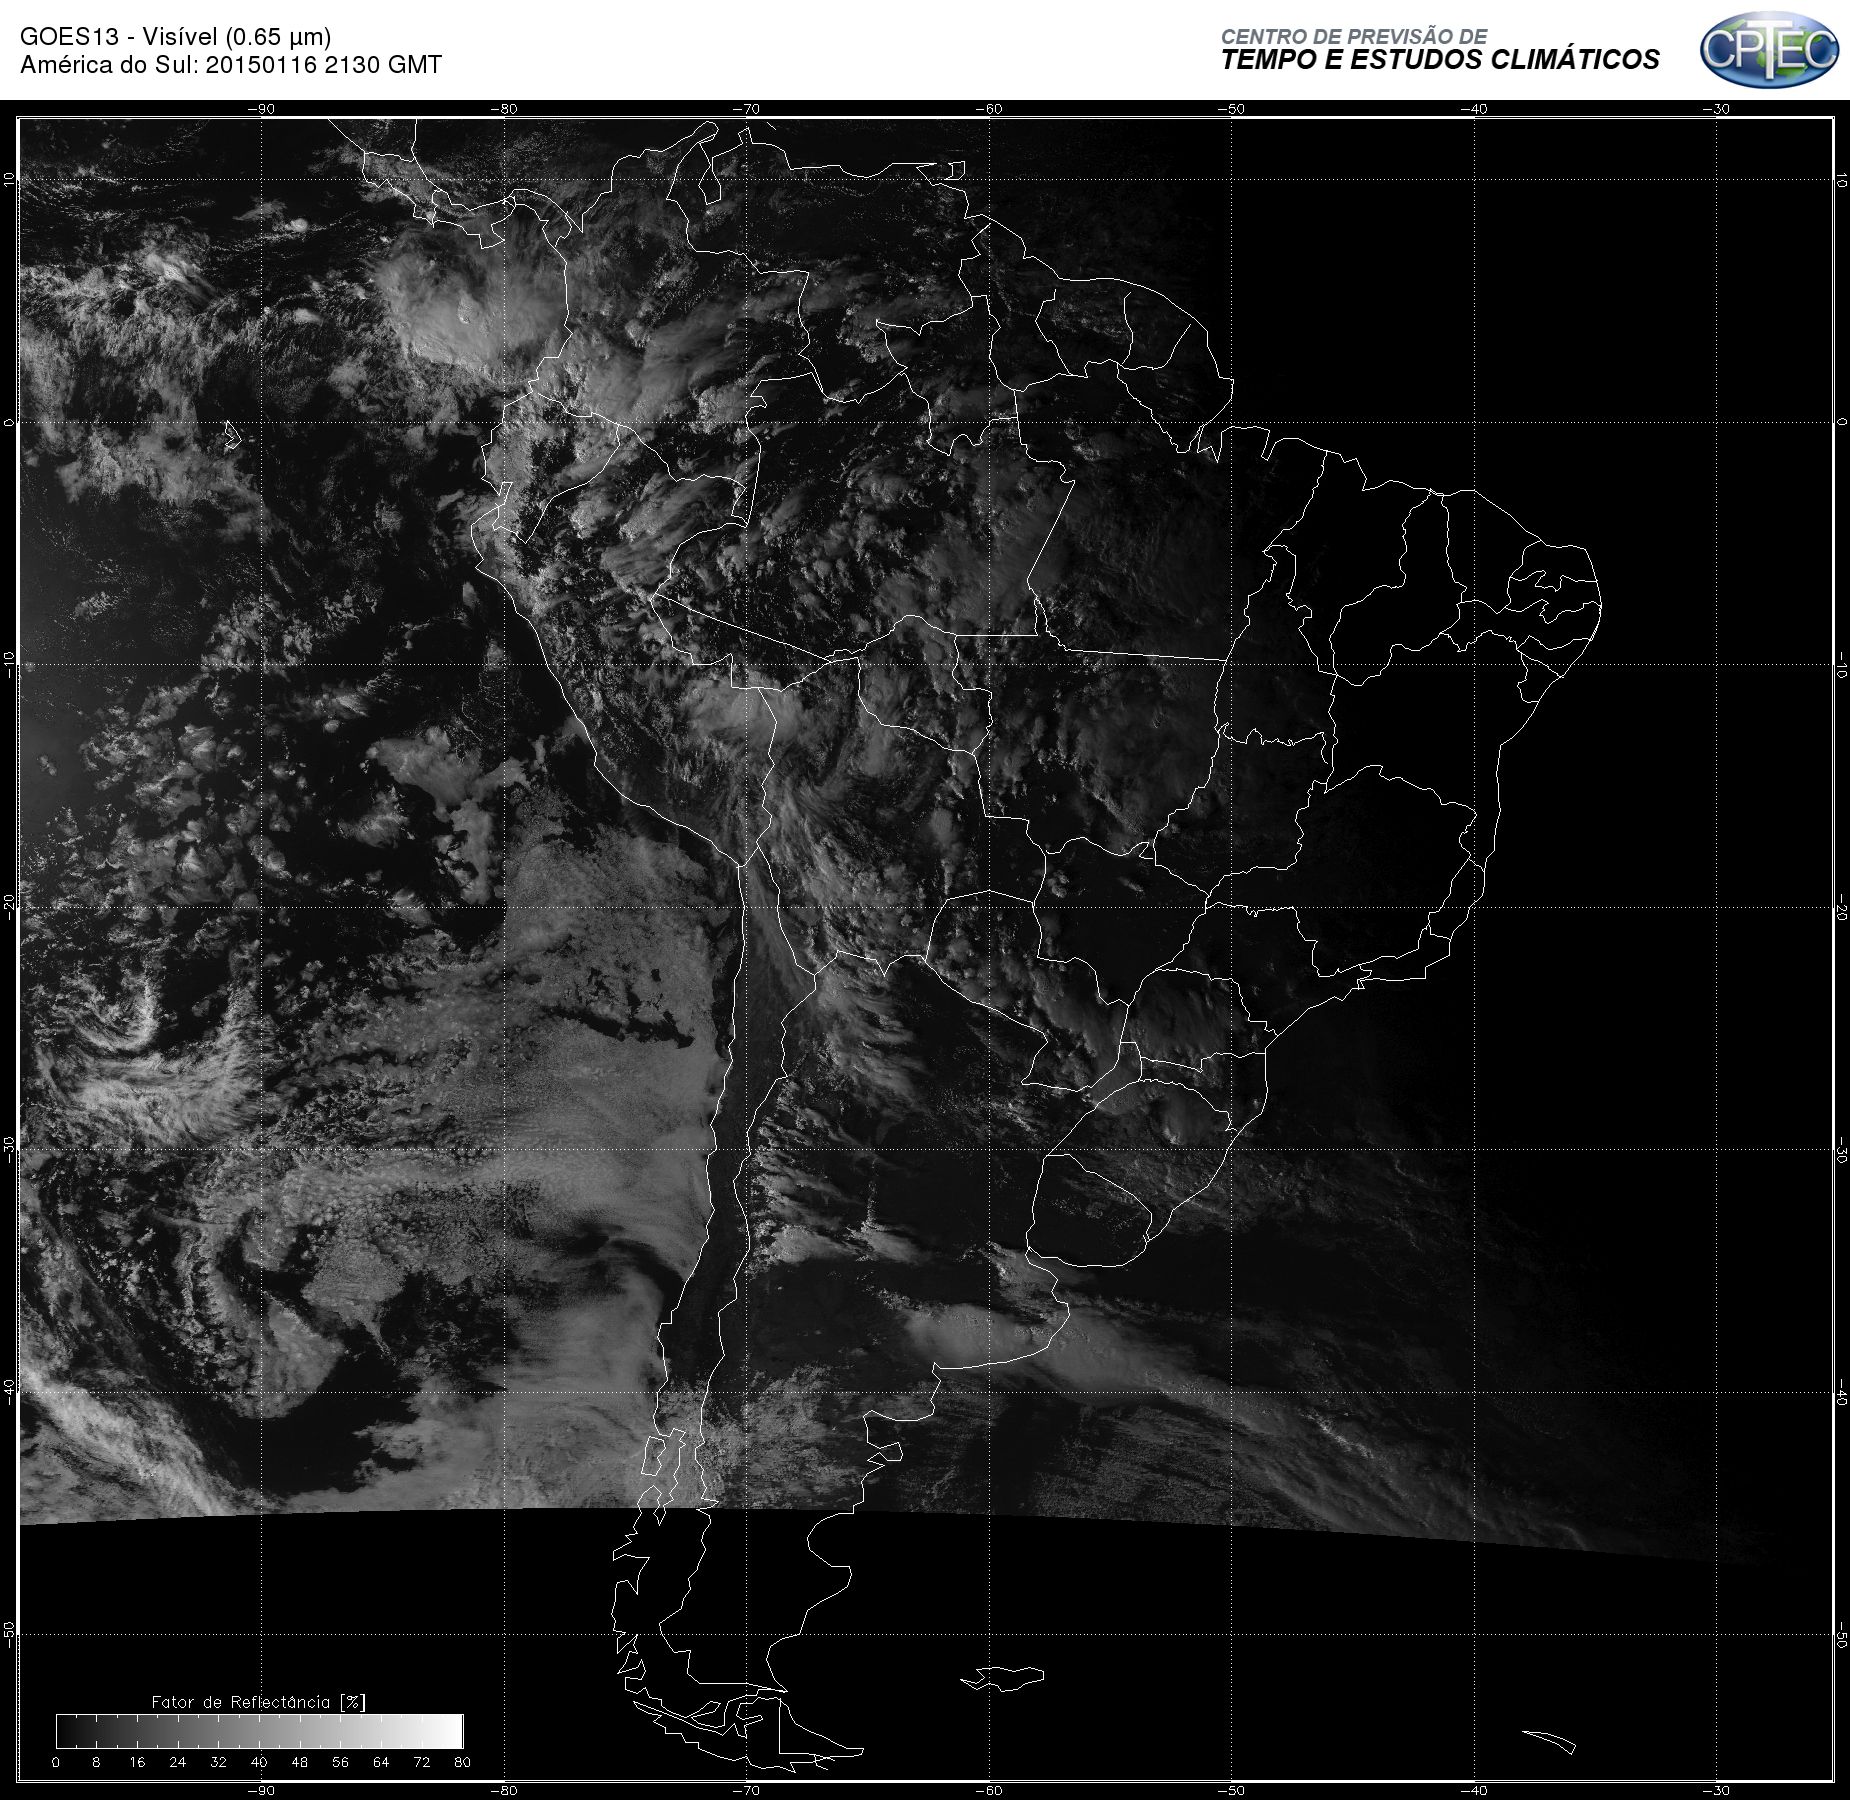Click the 24 tick under the color bar

[178, 1762]
